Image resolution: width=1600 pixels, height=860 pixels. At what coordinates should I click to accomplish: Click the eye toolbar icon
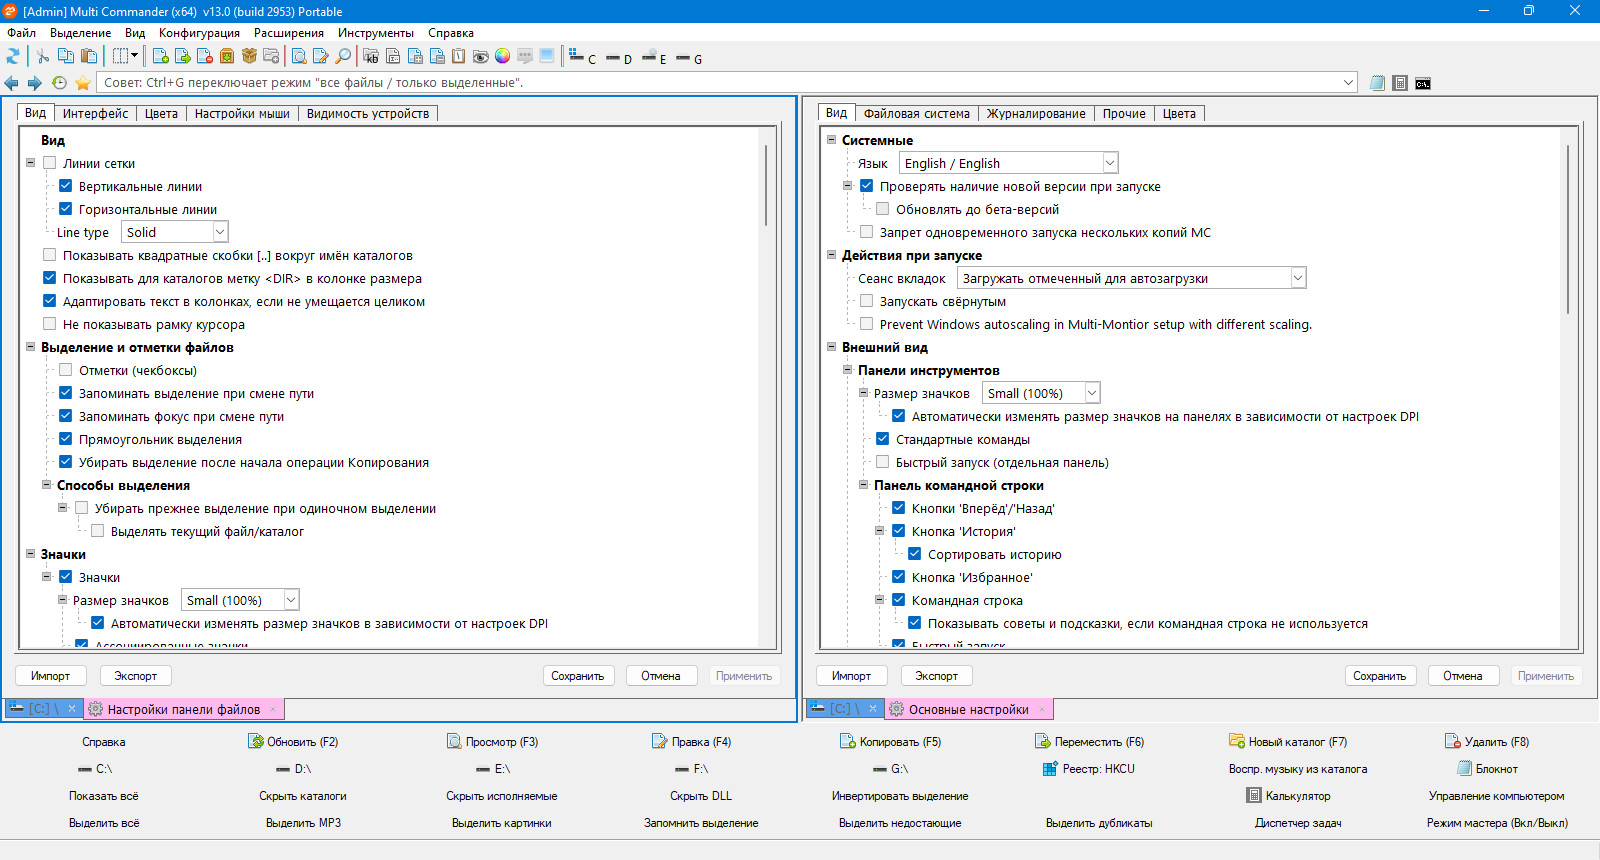coord(480,56)
